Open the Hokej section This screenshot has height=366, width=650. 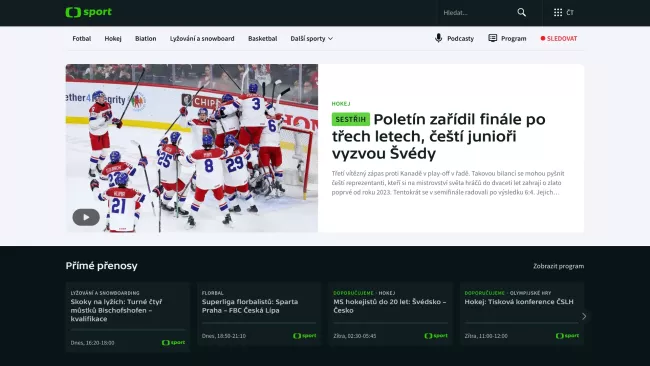click(113, 39)
